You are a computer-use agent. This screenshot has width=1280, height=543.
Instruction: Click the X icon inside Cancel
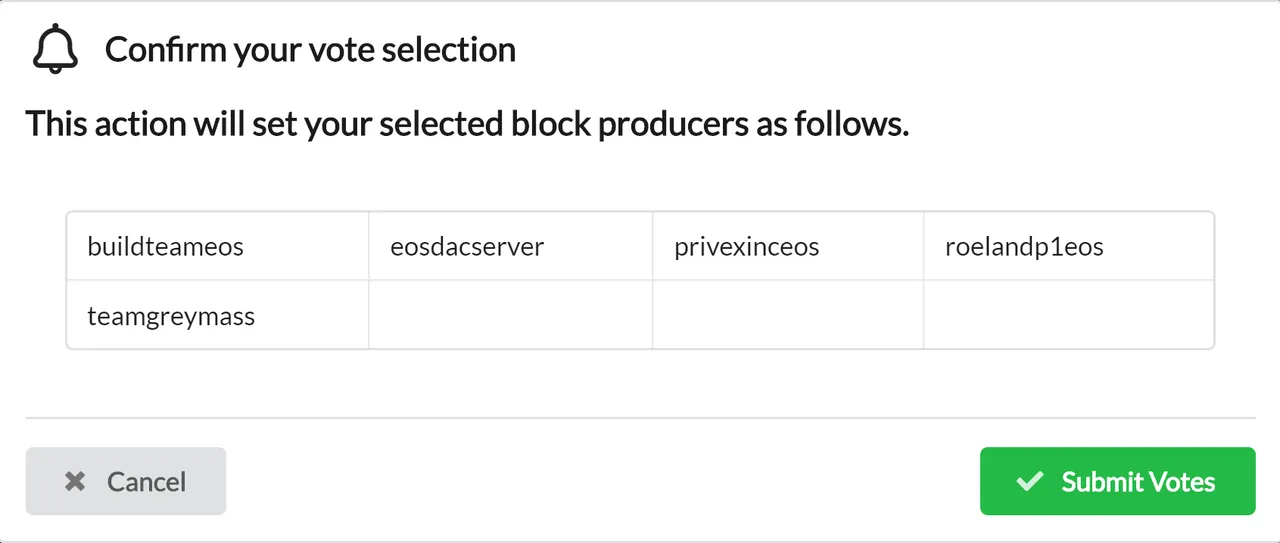75,481
